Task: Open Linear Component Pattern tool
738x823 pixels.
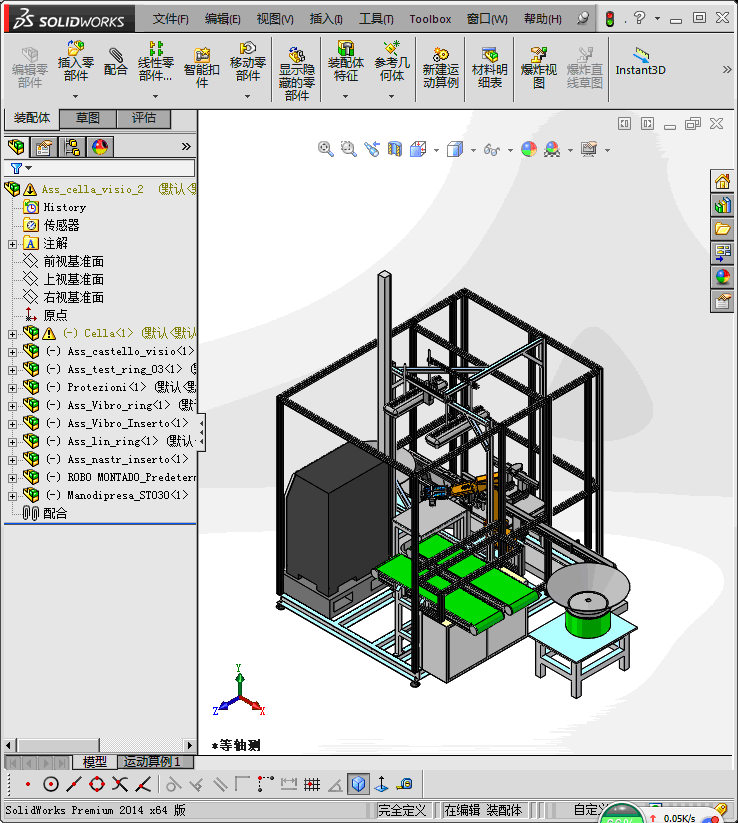Action: click(155, 62)
